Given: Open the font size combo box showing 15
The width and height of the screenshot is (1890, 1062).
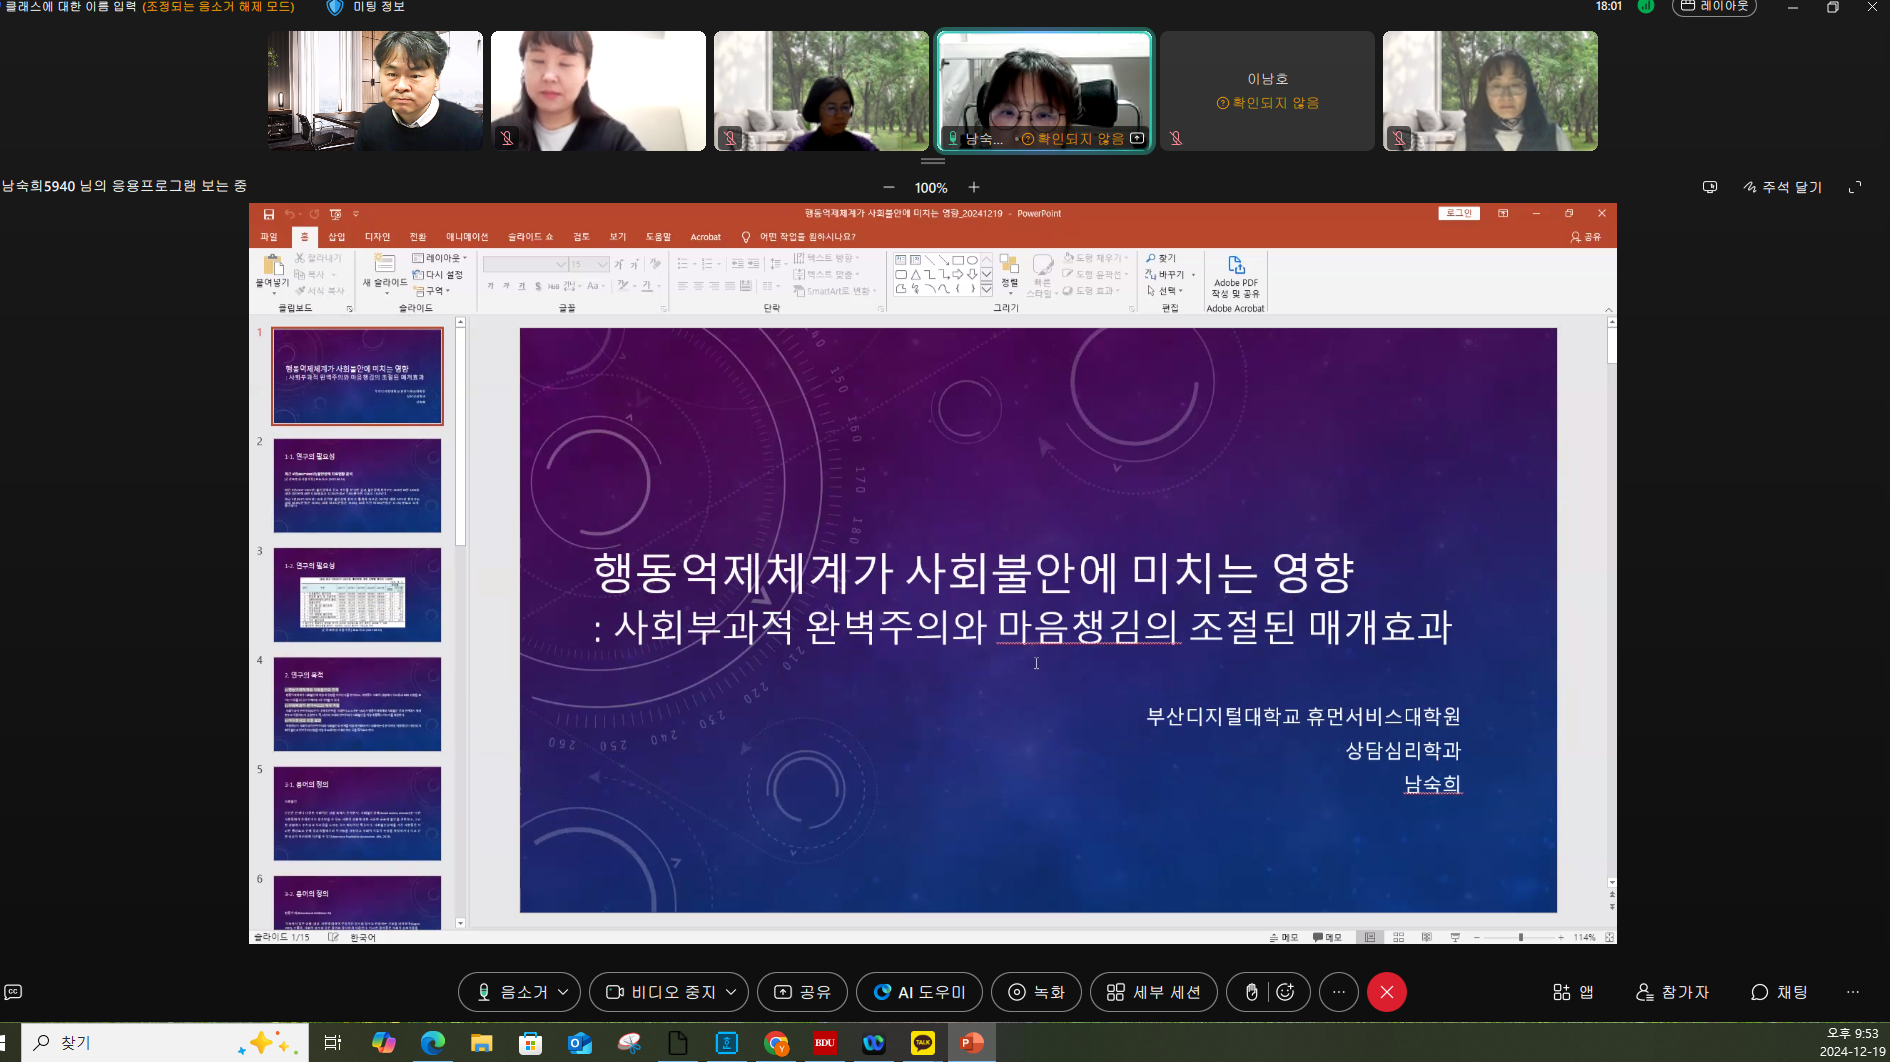Looking at the screenshot, I should pos(589,264).
